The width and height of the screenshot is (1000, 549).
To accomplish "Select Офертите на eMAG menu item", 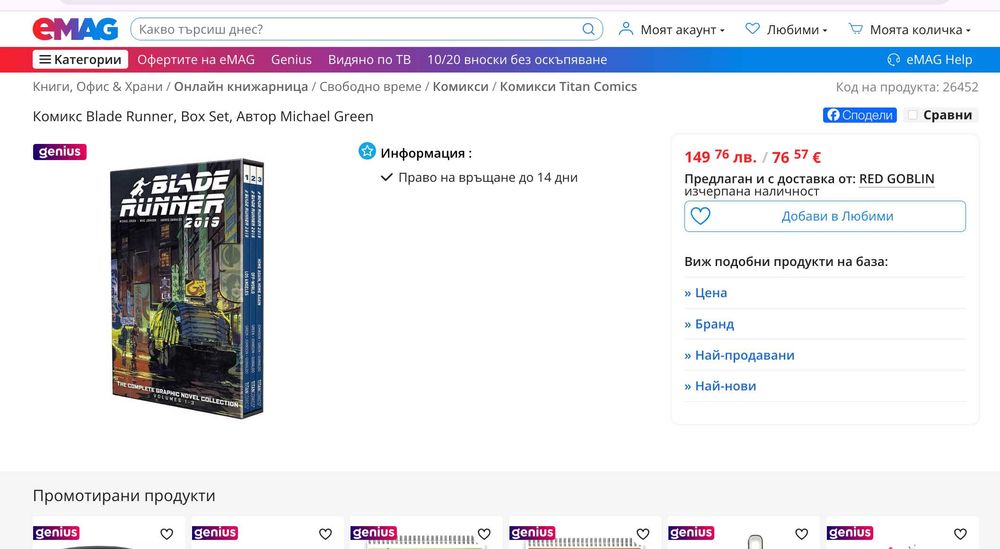I will click(x=196, y=59).
